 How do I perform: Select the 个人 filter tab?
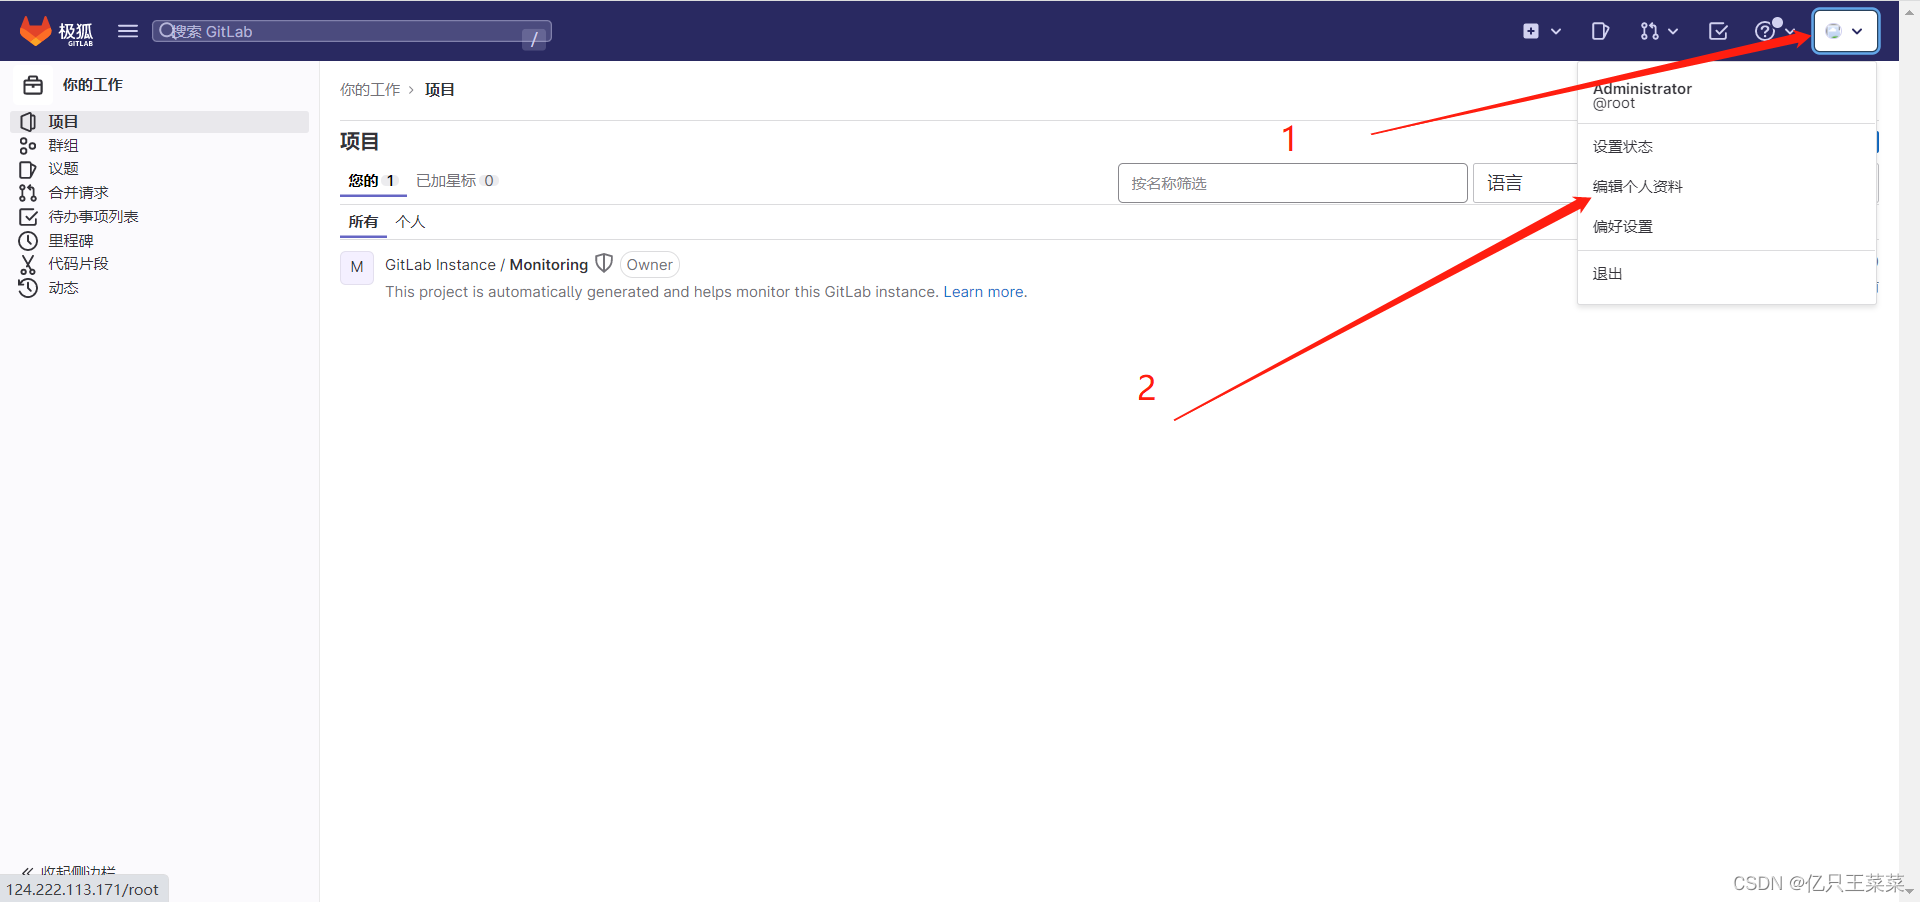411,222
